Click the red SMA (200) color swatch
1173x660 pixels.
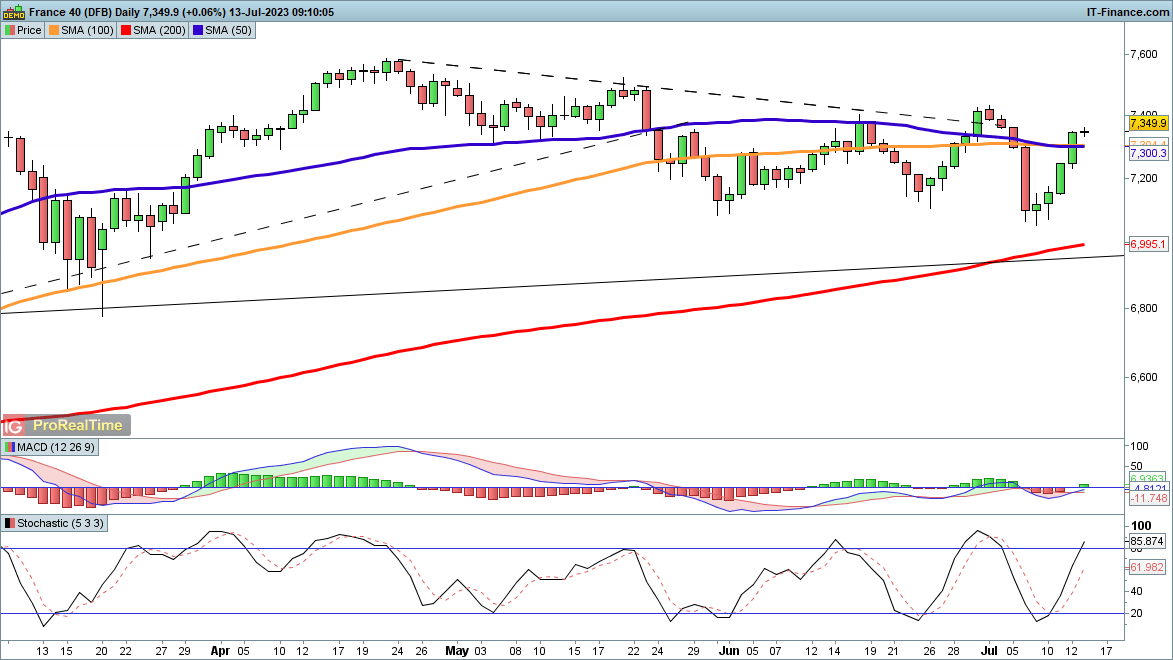(x=126, y=30)
